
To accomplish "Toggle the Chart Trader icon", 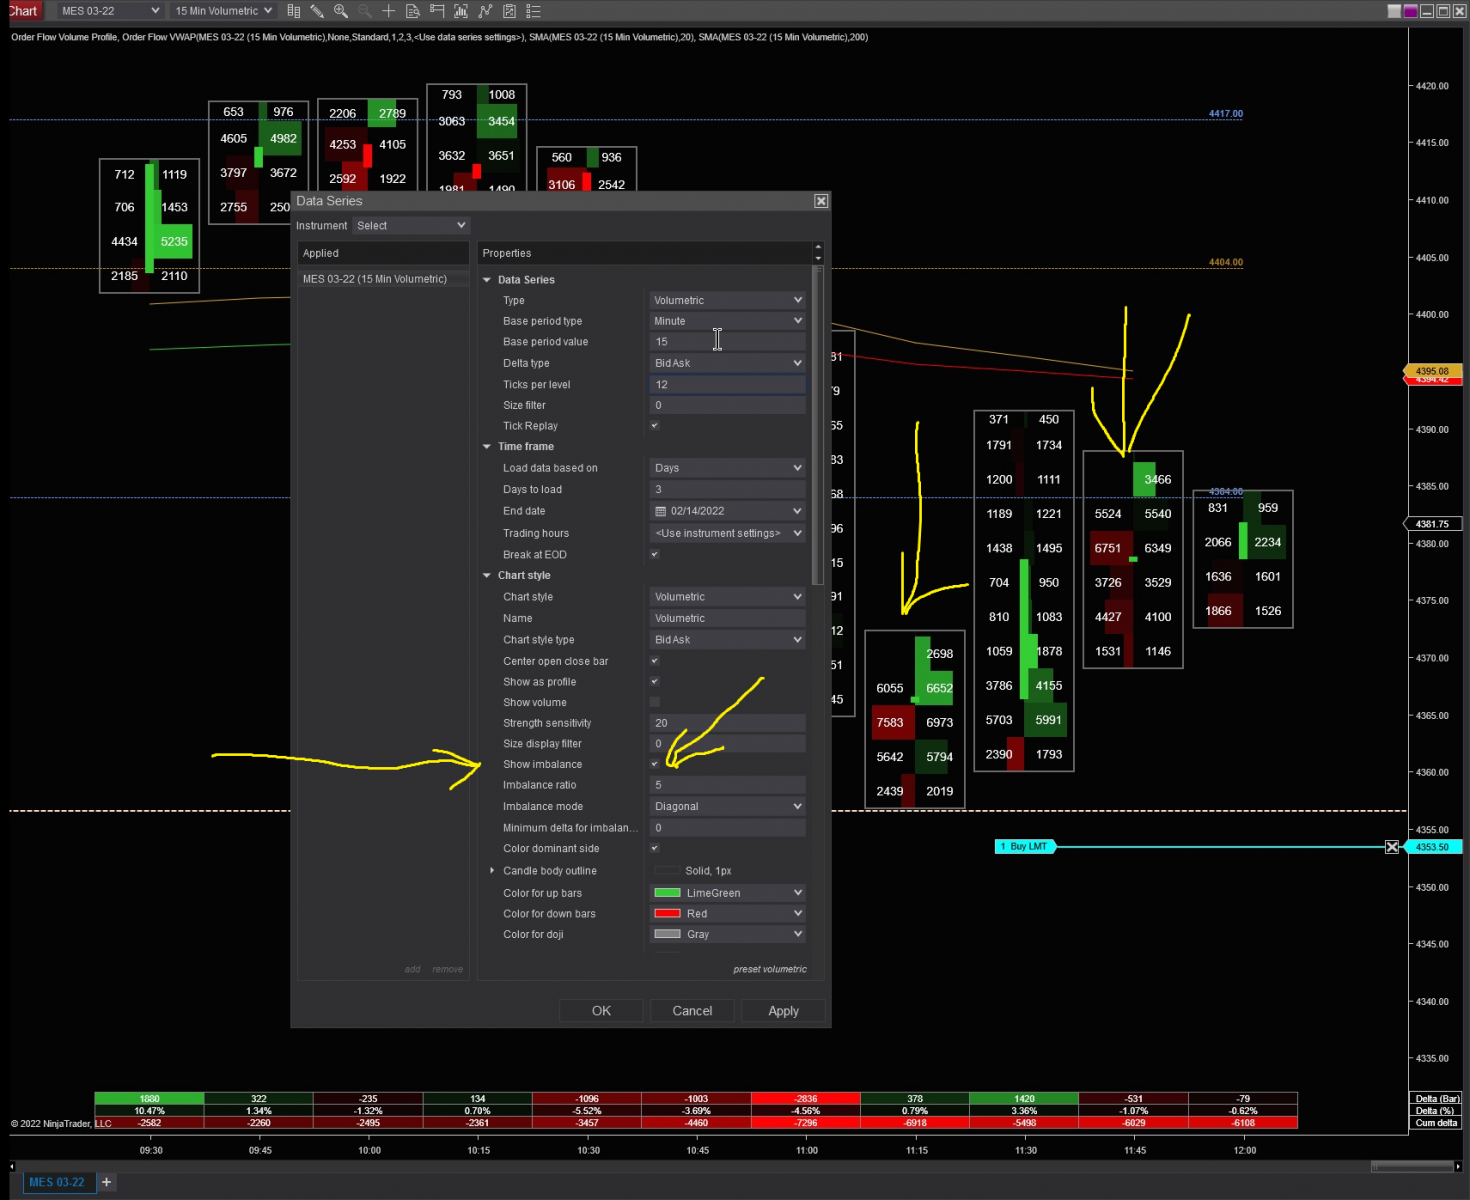I will tap(437, 11).
